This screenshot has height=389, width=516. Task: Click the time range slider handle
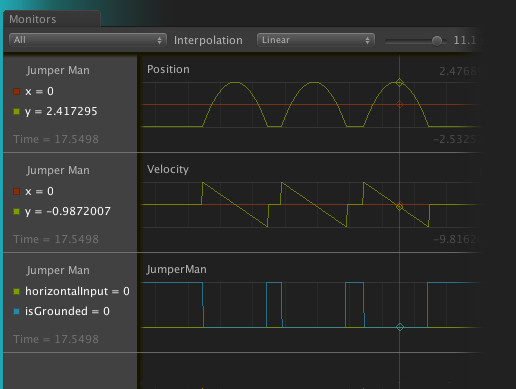(x=437, y=41)
